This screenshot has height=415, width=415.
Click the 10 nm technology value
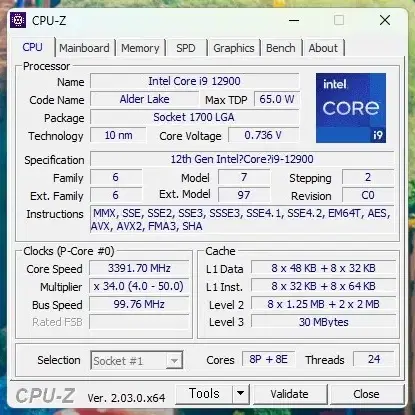(x=118, y=135)
